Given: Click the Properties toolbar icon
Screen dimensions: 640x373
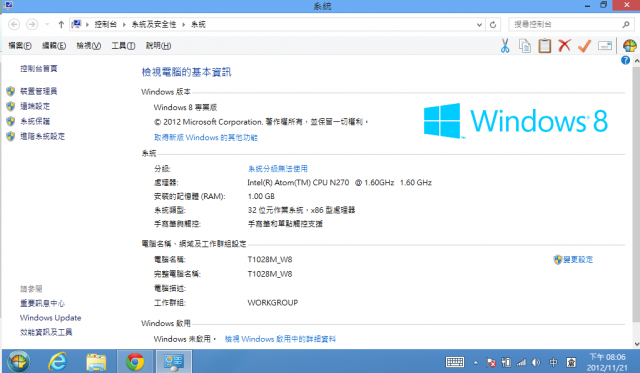Looking at the screenshot, I should tap(605, 46).
